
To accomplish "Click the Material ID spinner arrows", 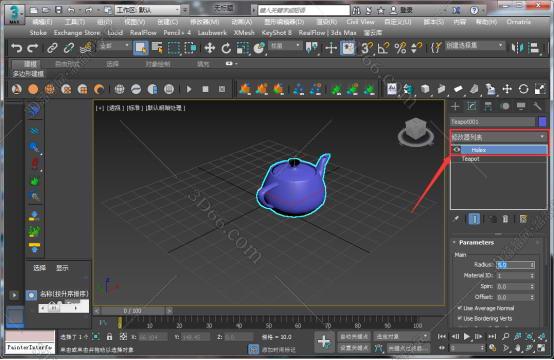I will (x=532, y=276).
